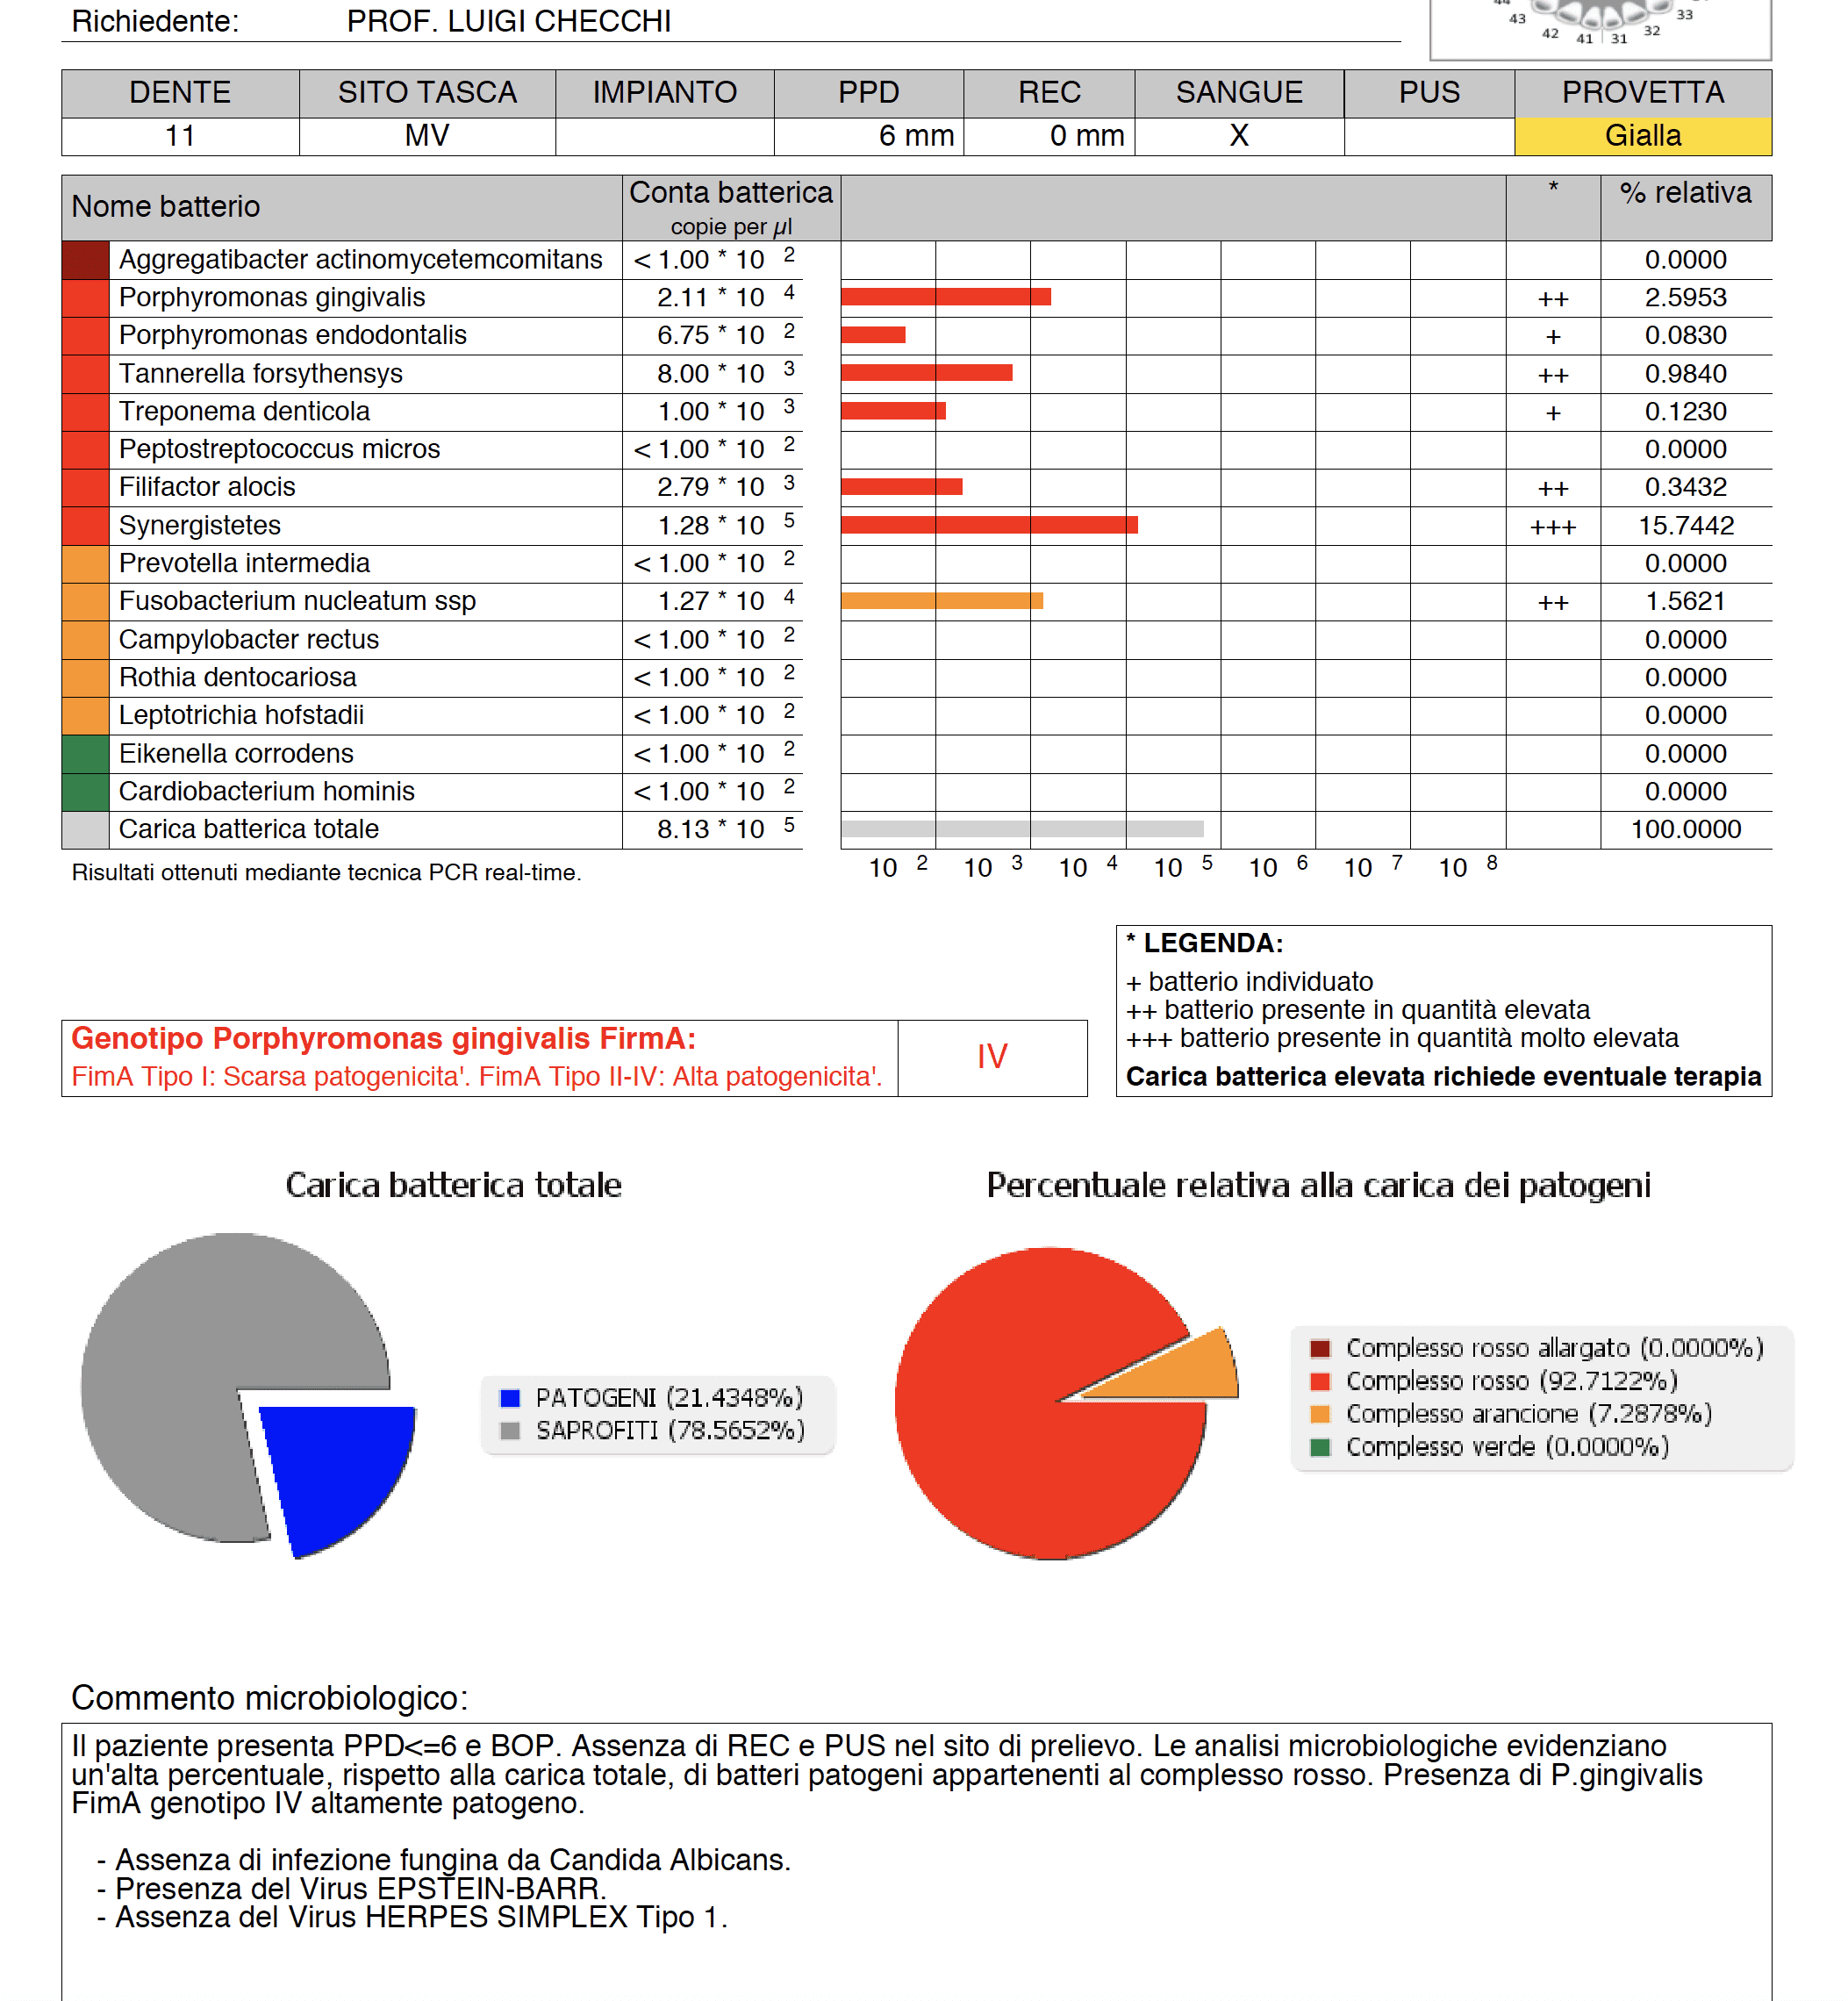1848x2001 pixels.
Task: Click the yellow 'Gialla' provetta cell
Action: [1642, 136]
